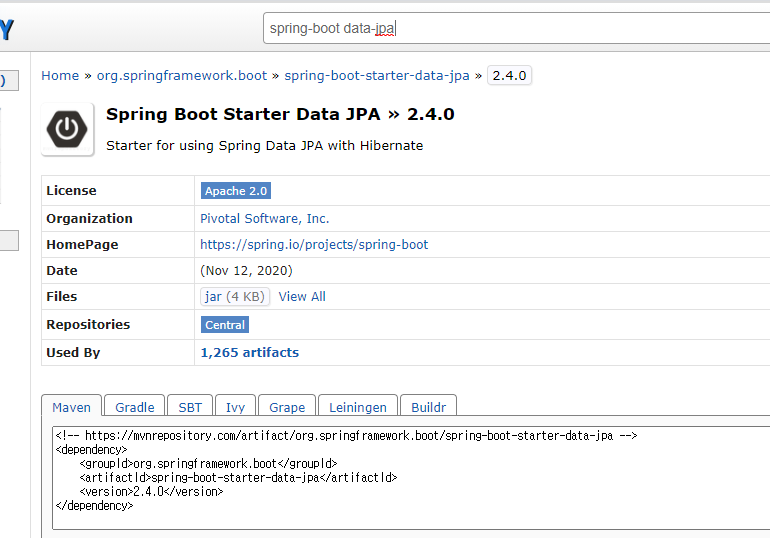Click the 2.4.0 version breadcrumb badge
Image resolution: width=770 pixels, height=538 pixels.
click(509, 76)
